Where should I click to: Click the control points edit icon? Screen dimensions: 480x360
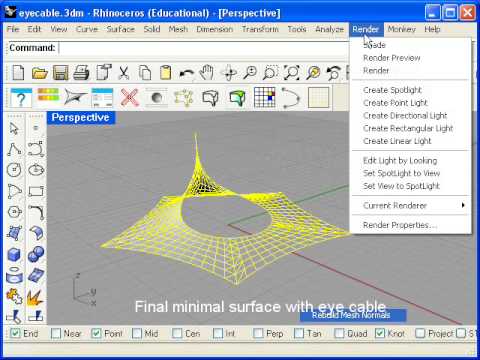[184, 97]
